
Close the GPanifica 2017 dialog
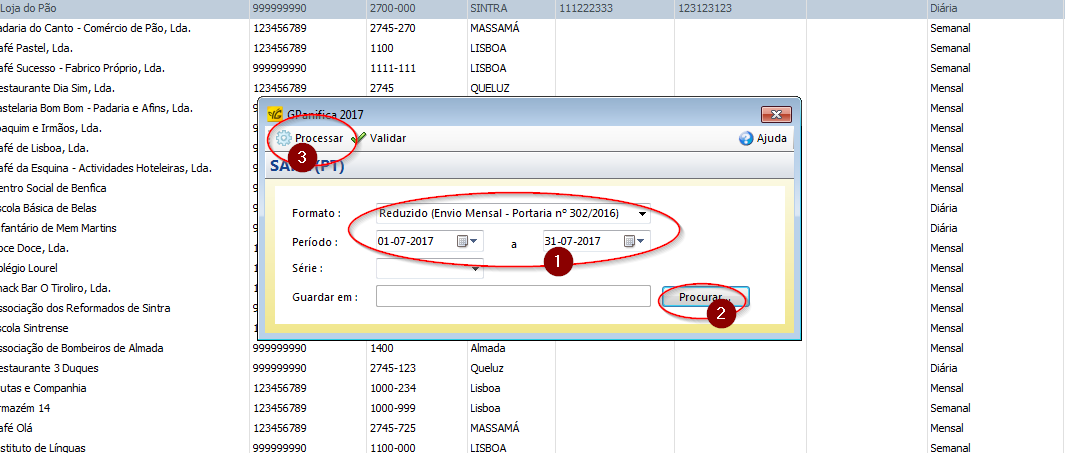pyautogui.click(x=776, y=114)
